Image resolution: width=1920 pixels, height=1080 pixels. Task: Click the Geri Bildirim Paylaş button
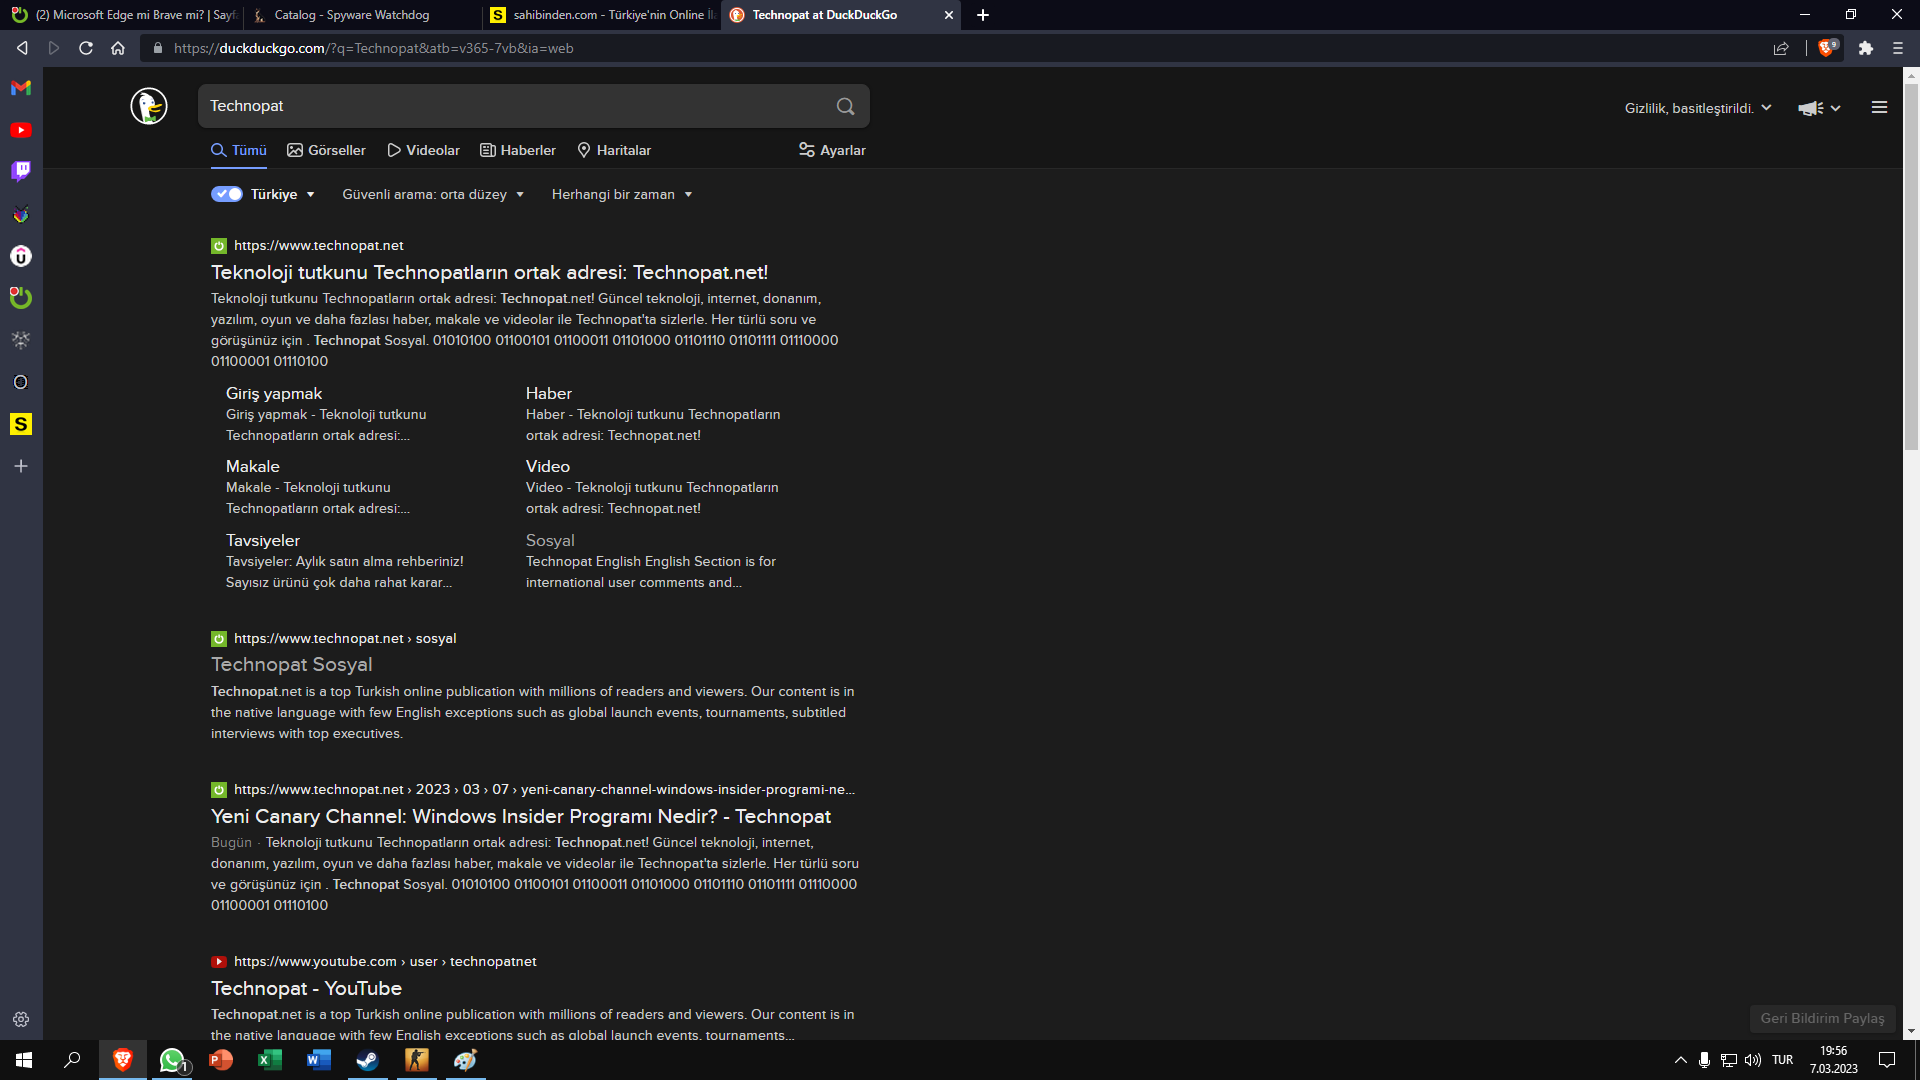click(1822, 1018)
